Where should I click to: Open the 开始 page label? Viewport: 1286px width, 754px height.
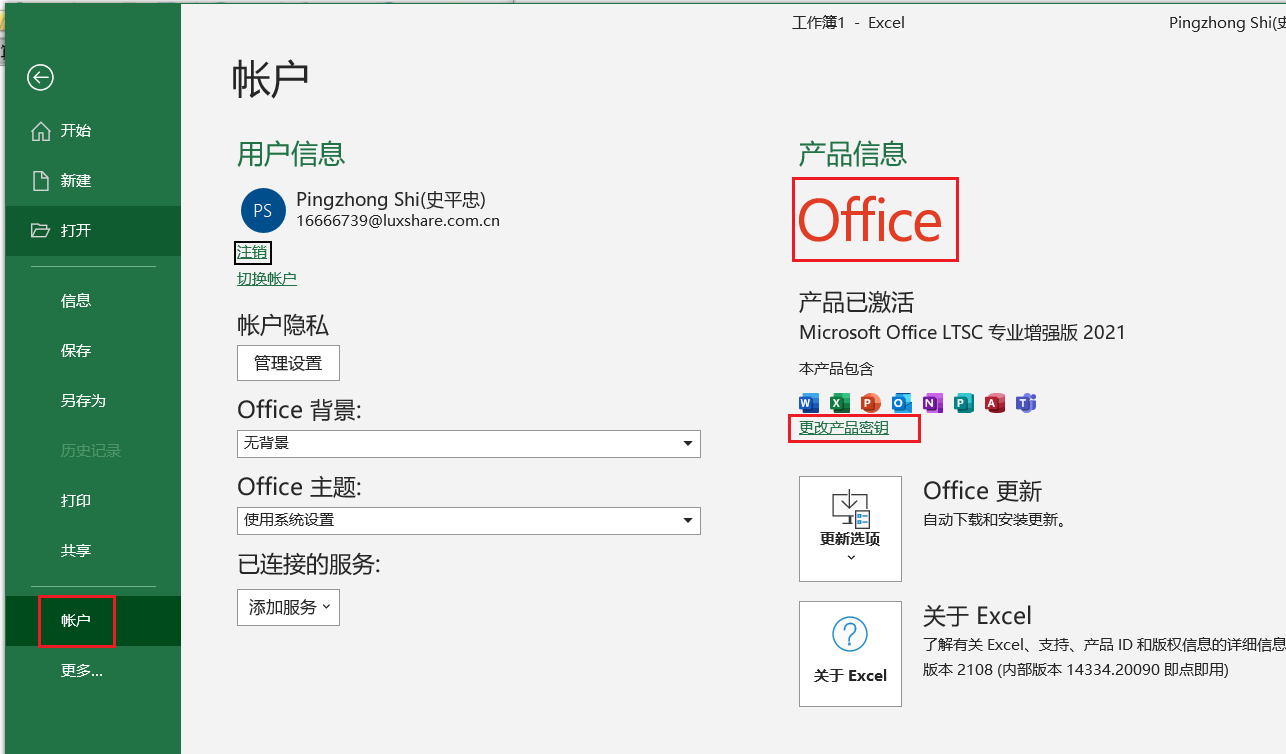pyautogui.click(x=76, y=131)
